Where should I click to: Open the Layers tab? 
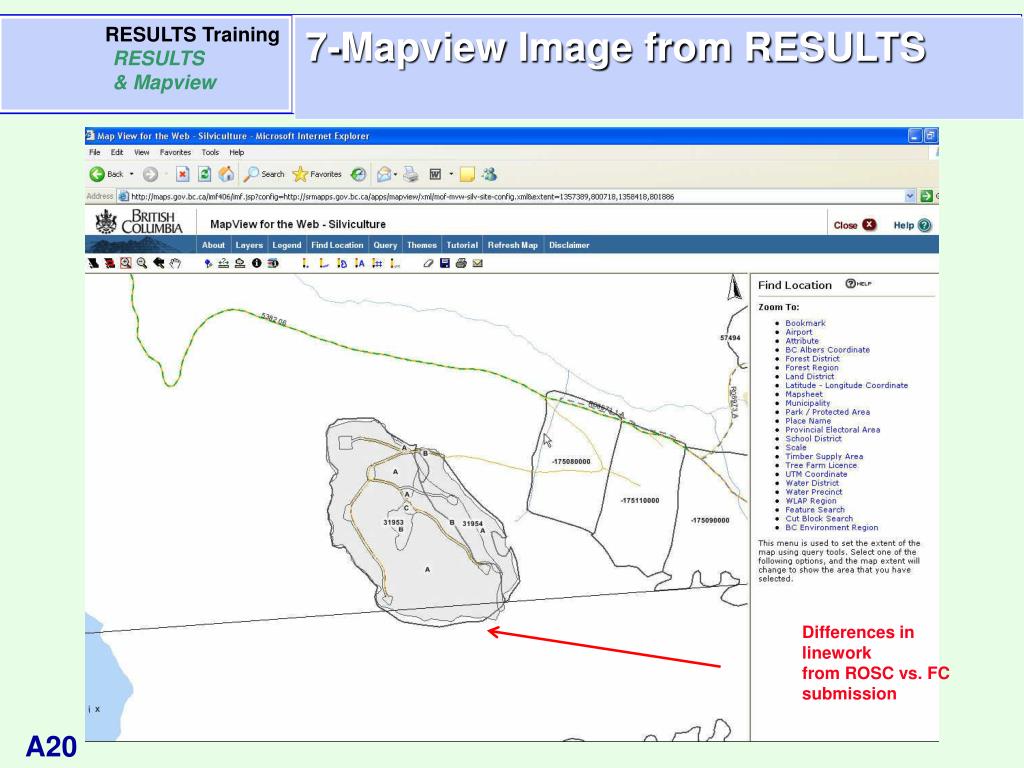(x=249, y=245)
